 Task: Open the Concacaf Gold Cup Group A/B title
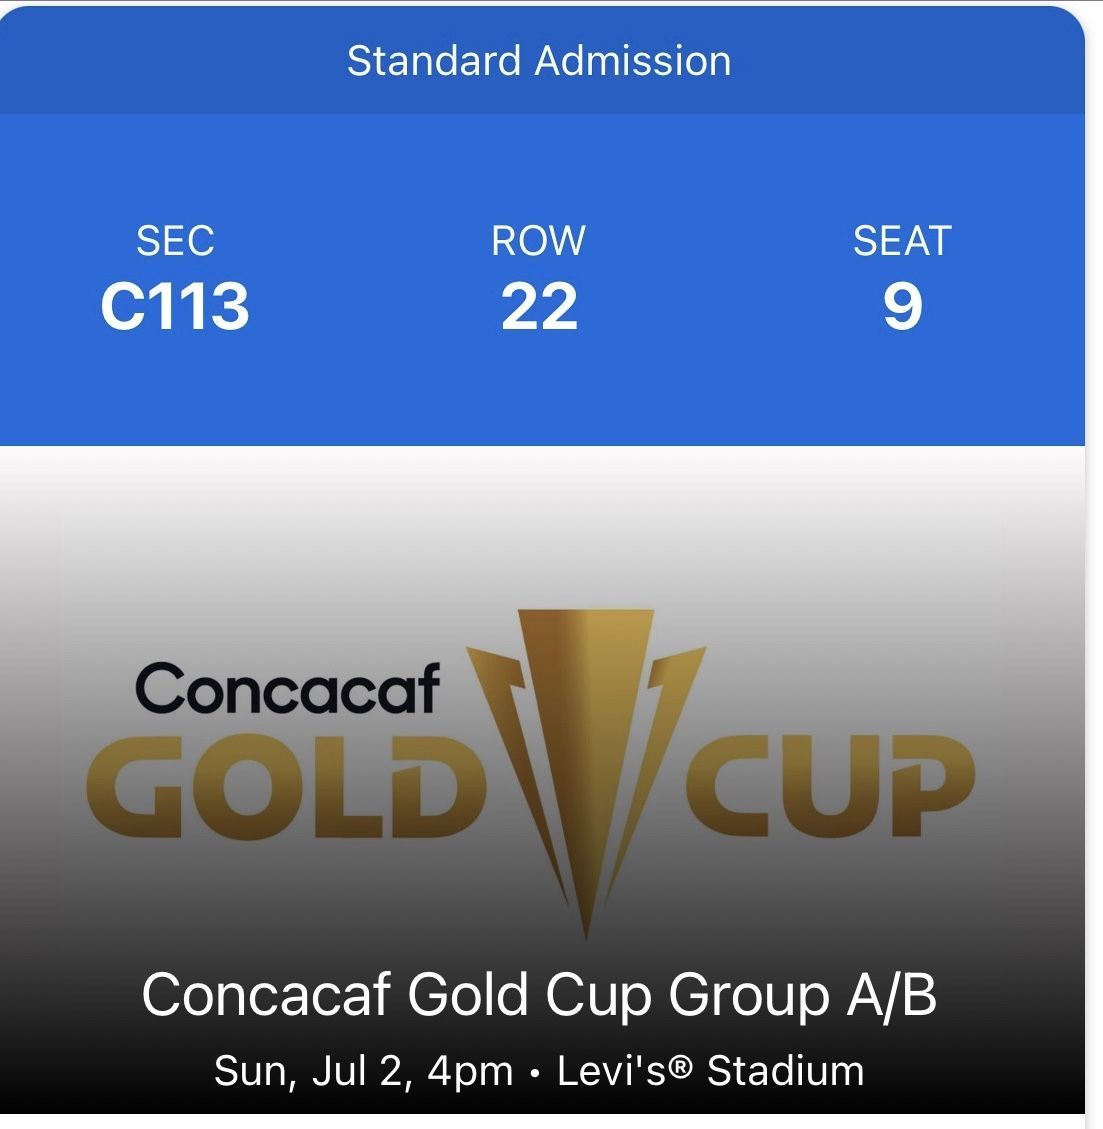pyautogui.click(x=539, y=996)
